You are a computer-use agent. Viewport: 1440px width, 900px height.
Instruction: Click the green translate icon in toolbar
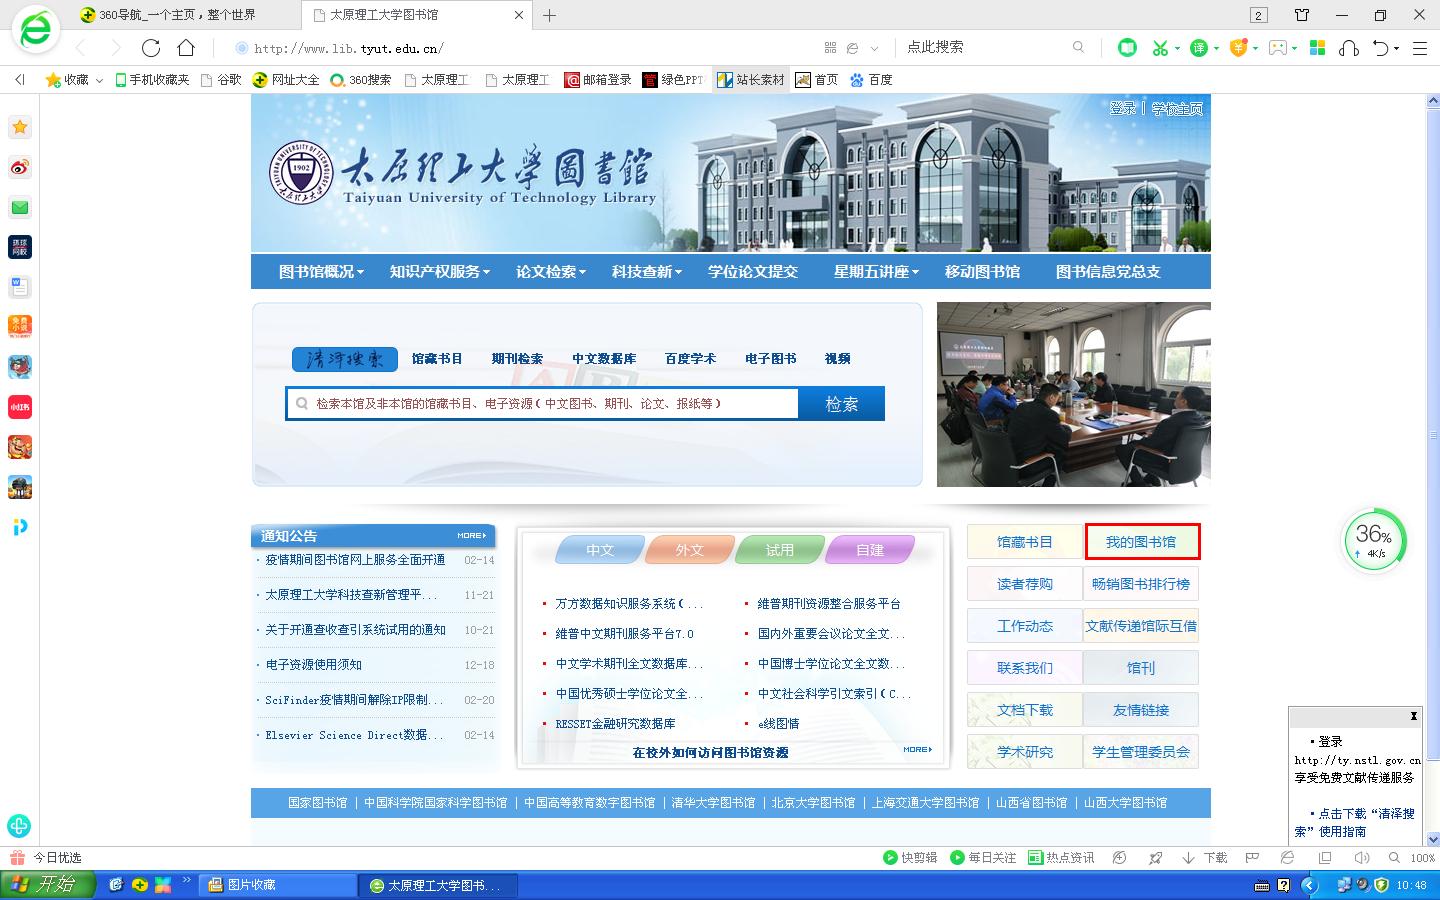(x=1199, y=48)
